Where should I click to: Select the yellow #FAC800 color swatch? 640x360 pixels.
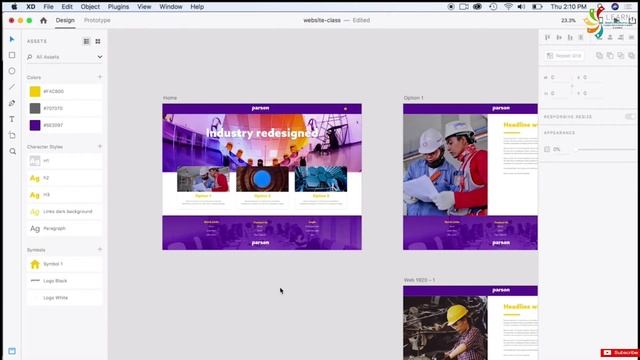(x=35, y=91)
